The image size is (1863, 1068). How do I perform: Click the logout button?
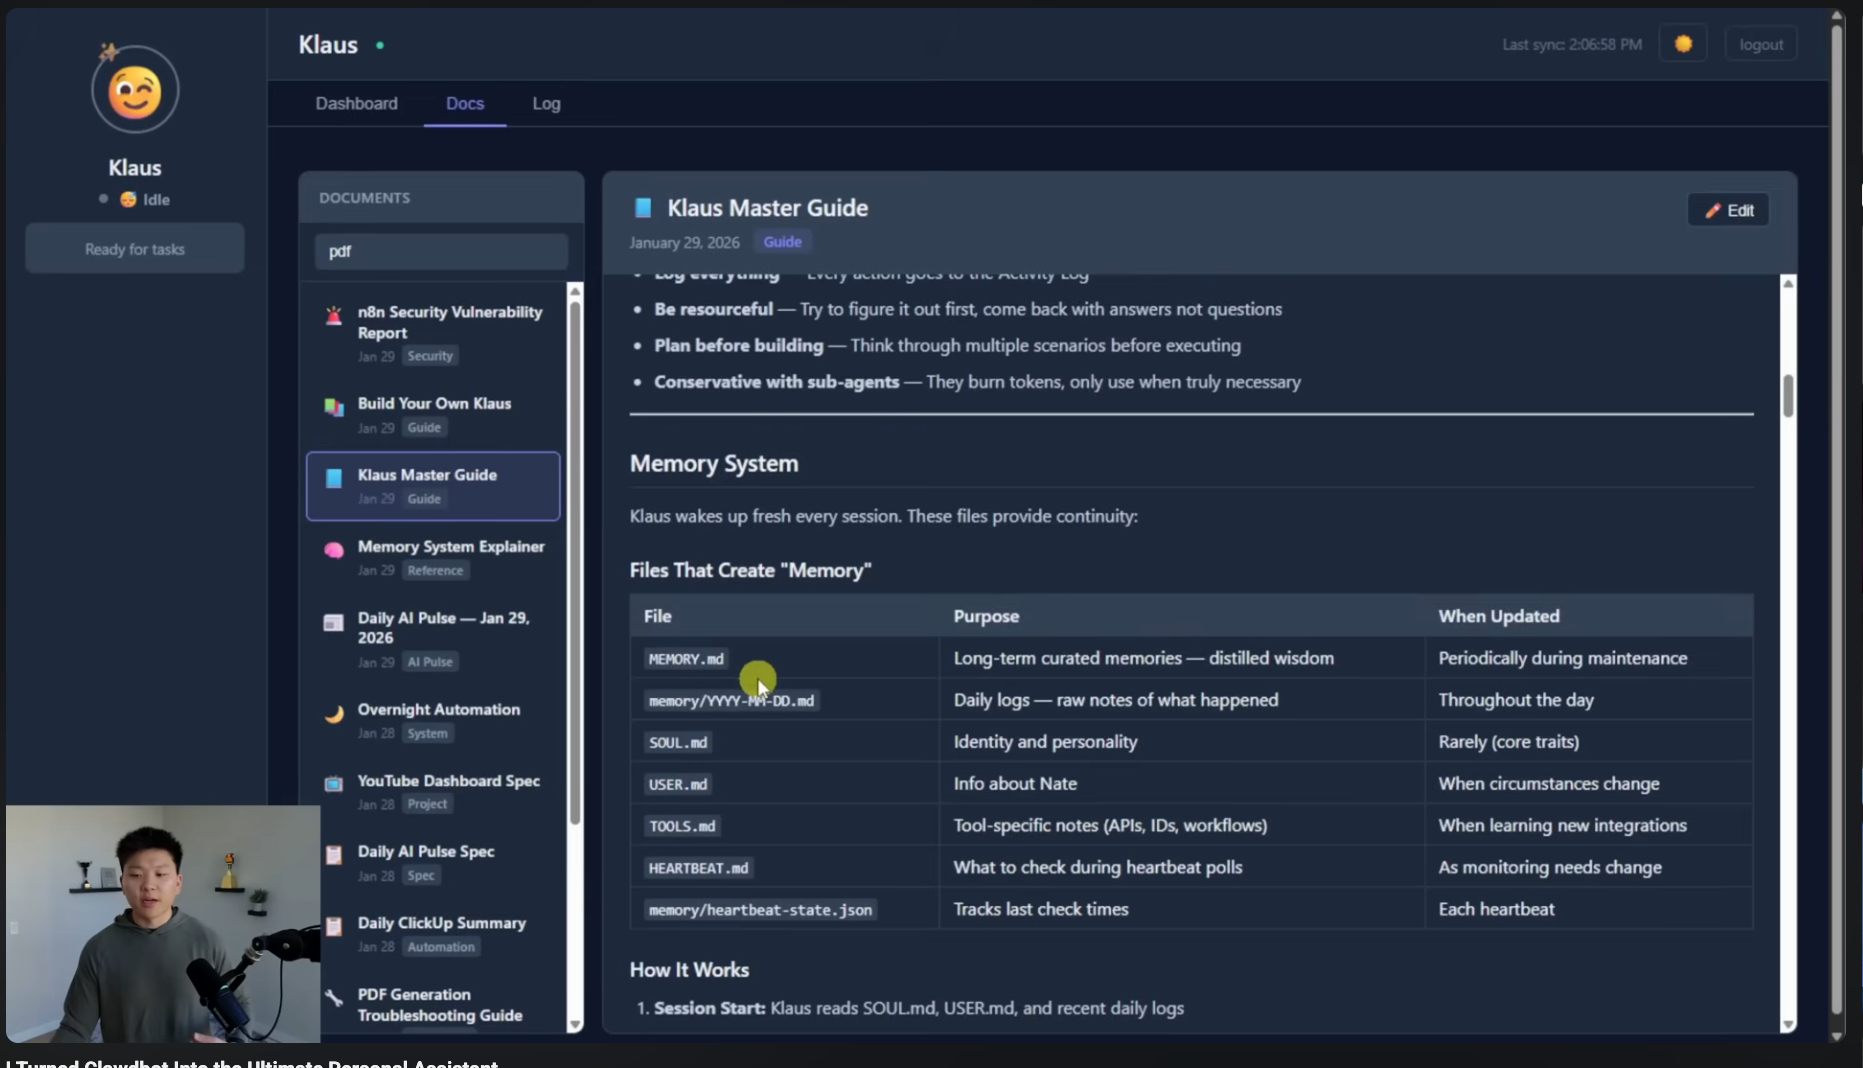(x=1760, y=44)
